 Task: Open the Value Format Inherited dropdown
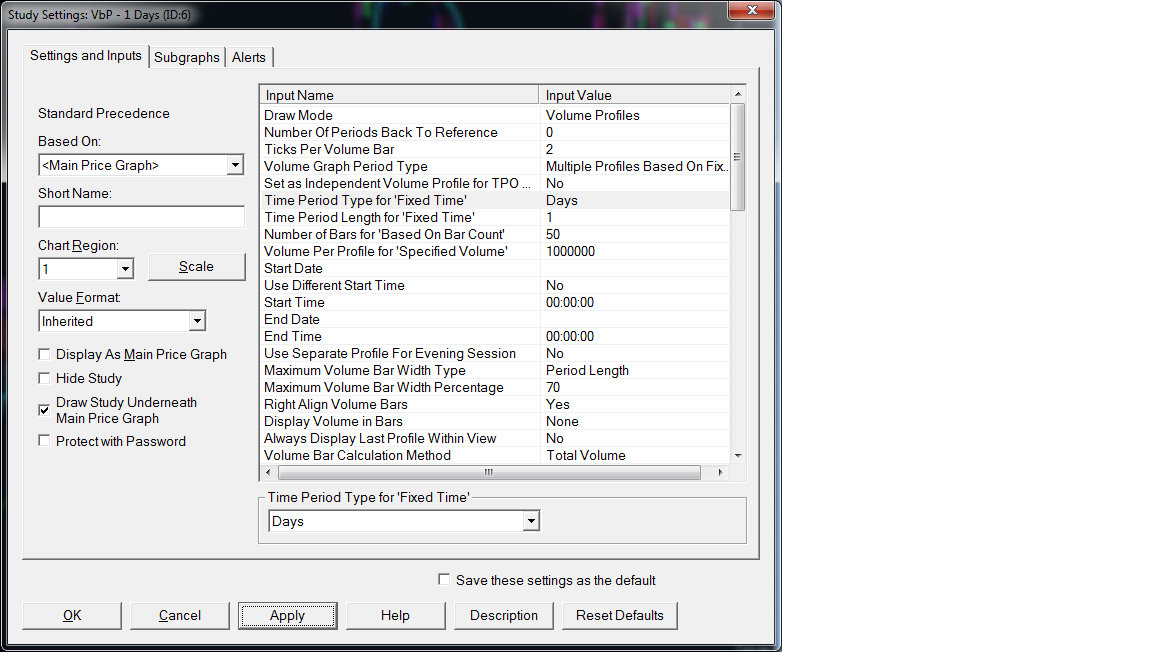[x=197, y=321]
